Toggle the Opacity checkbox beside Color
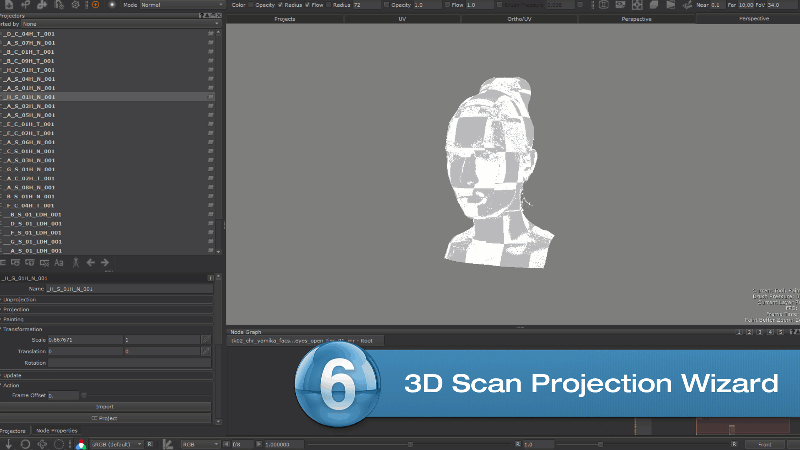800x450 pixels. pos(251,5)
